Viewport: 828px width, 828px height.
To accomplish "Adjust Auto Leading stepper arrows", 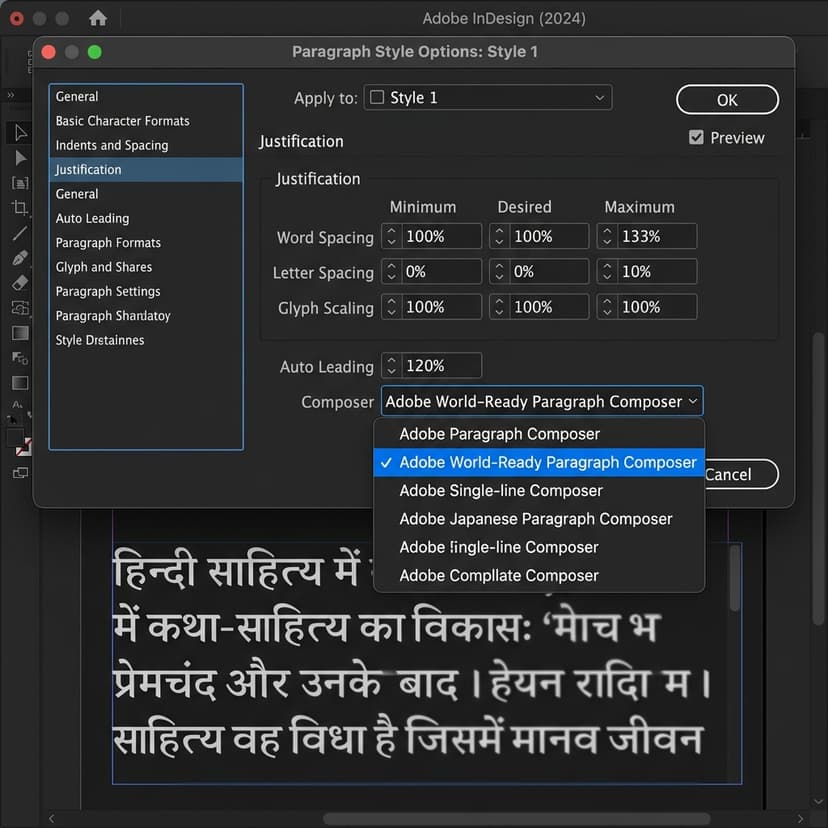I will point(391,365).
